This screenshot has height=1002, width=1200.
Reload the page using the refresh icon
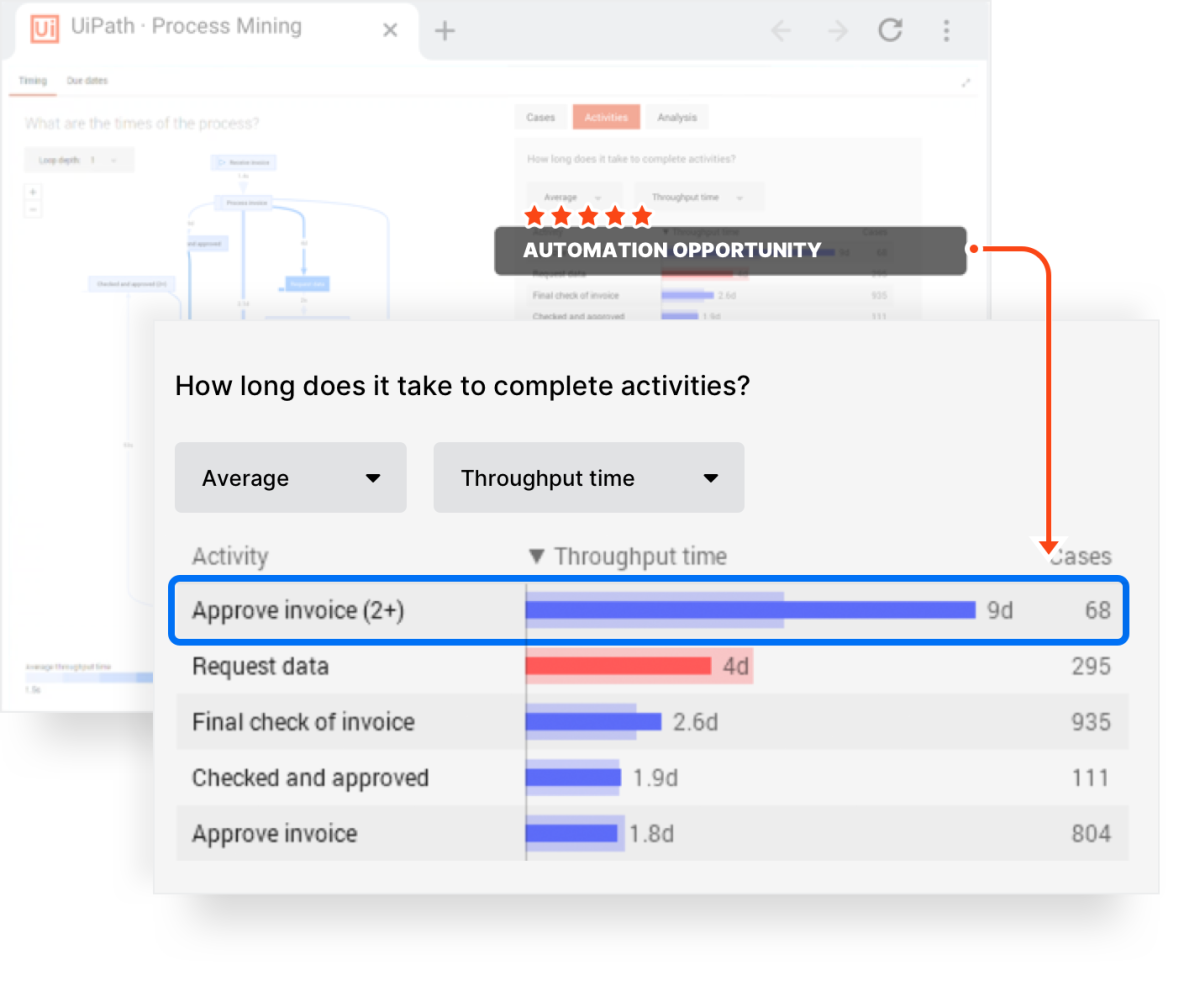point(890,30)
